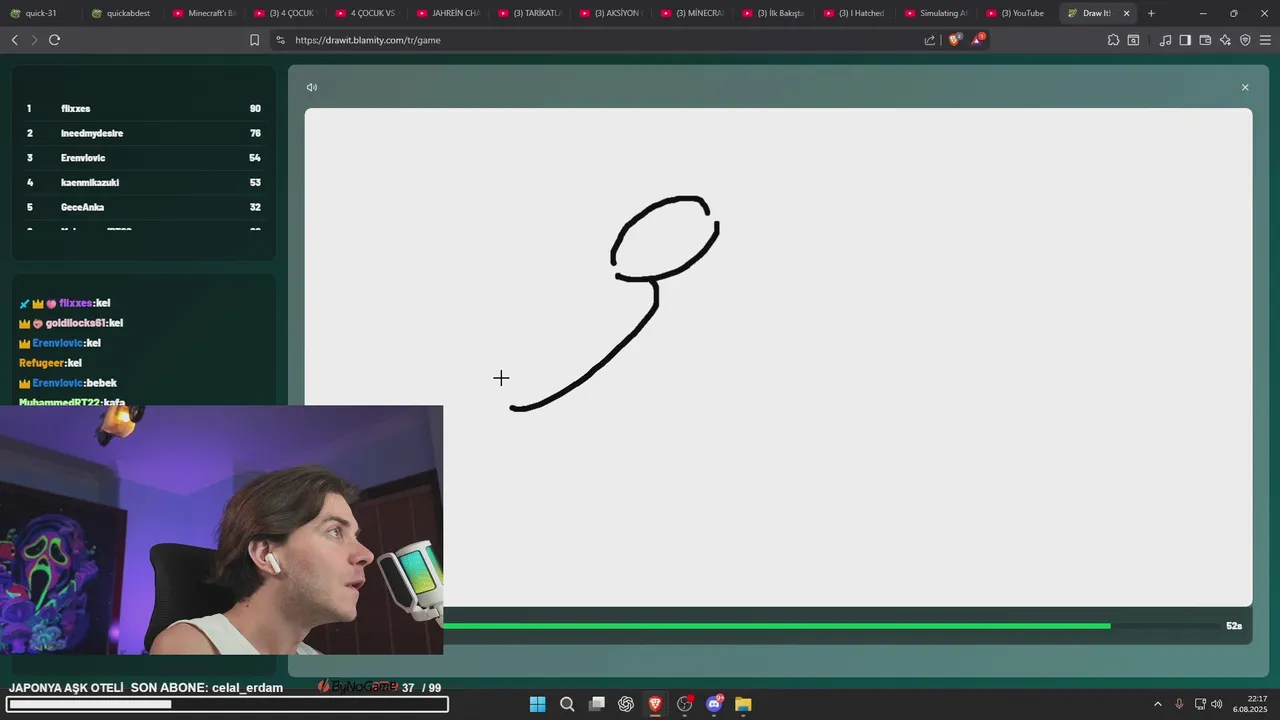This screenshot has height=720, width=1280.
Task: Select Erenvlovic leaderboard row
Action: (143, 158)
